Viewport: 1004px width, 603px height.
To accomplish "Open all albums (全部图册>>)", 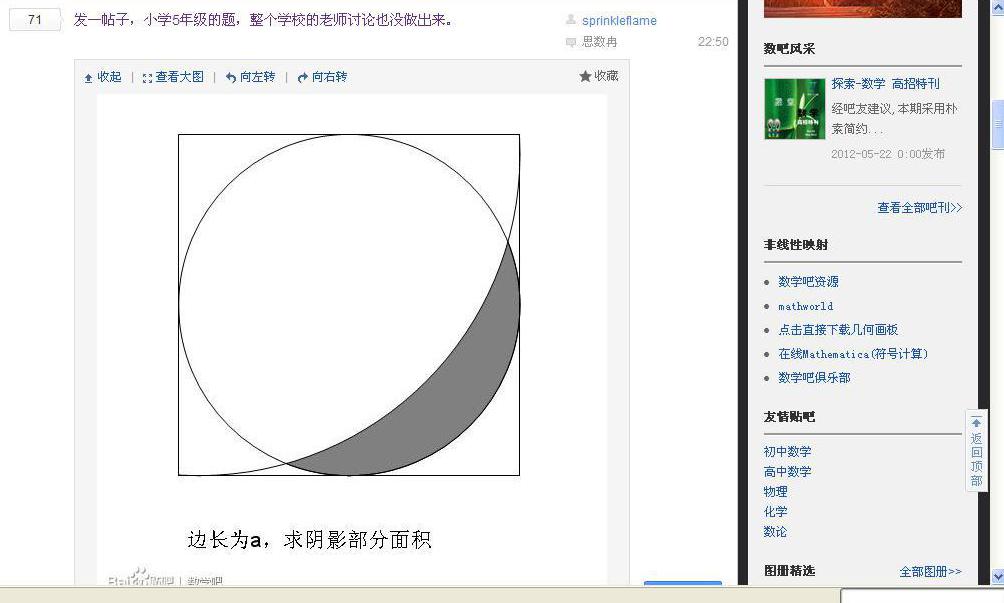I will coord(930,572).
